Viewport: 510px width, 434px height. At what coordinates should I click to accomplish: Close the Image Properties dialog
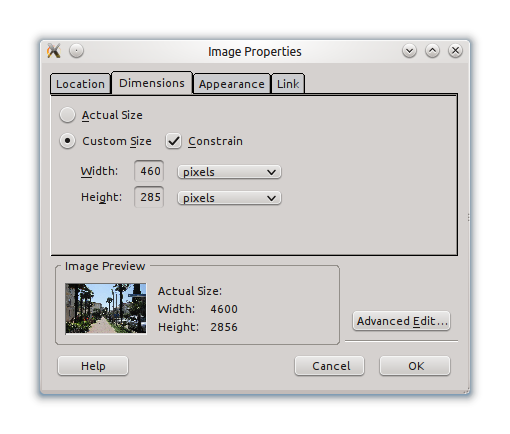tap(455, 51)
